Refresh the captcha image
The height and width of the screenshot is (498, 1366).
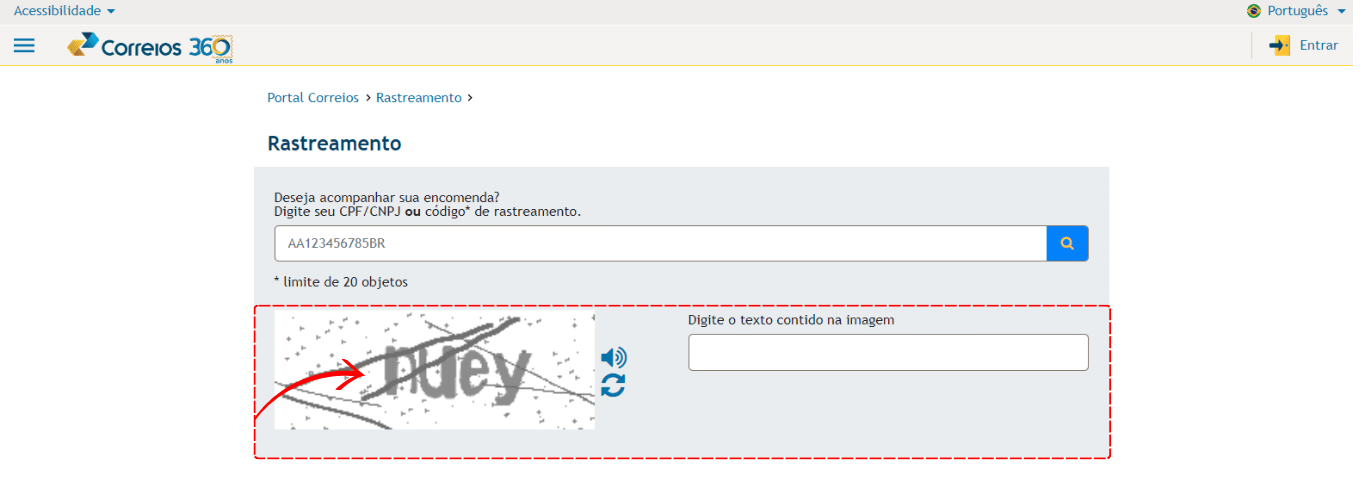click(613, 385)
